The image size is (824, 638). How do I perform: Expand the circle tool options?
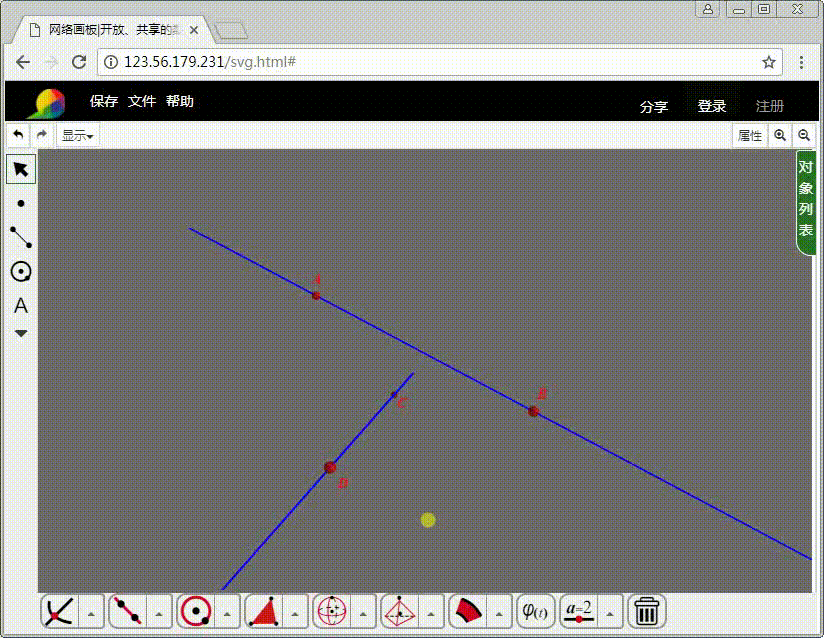227,613
